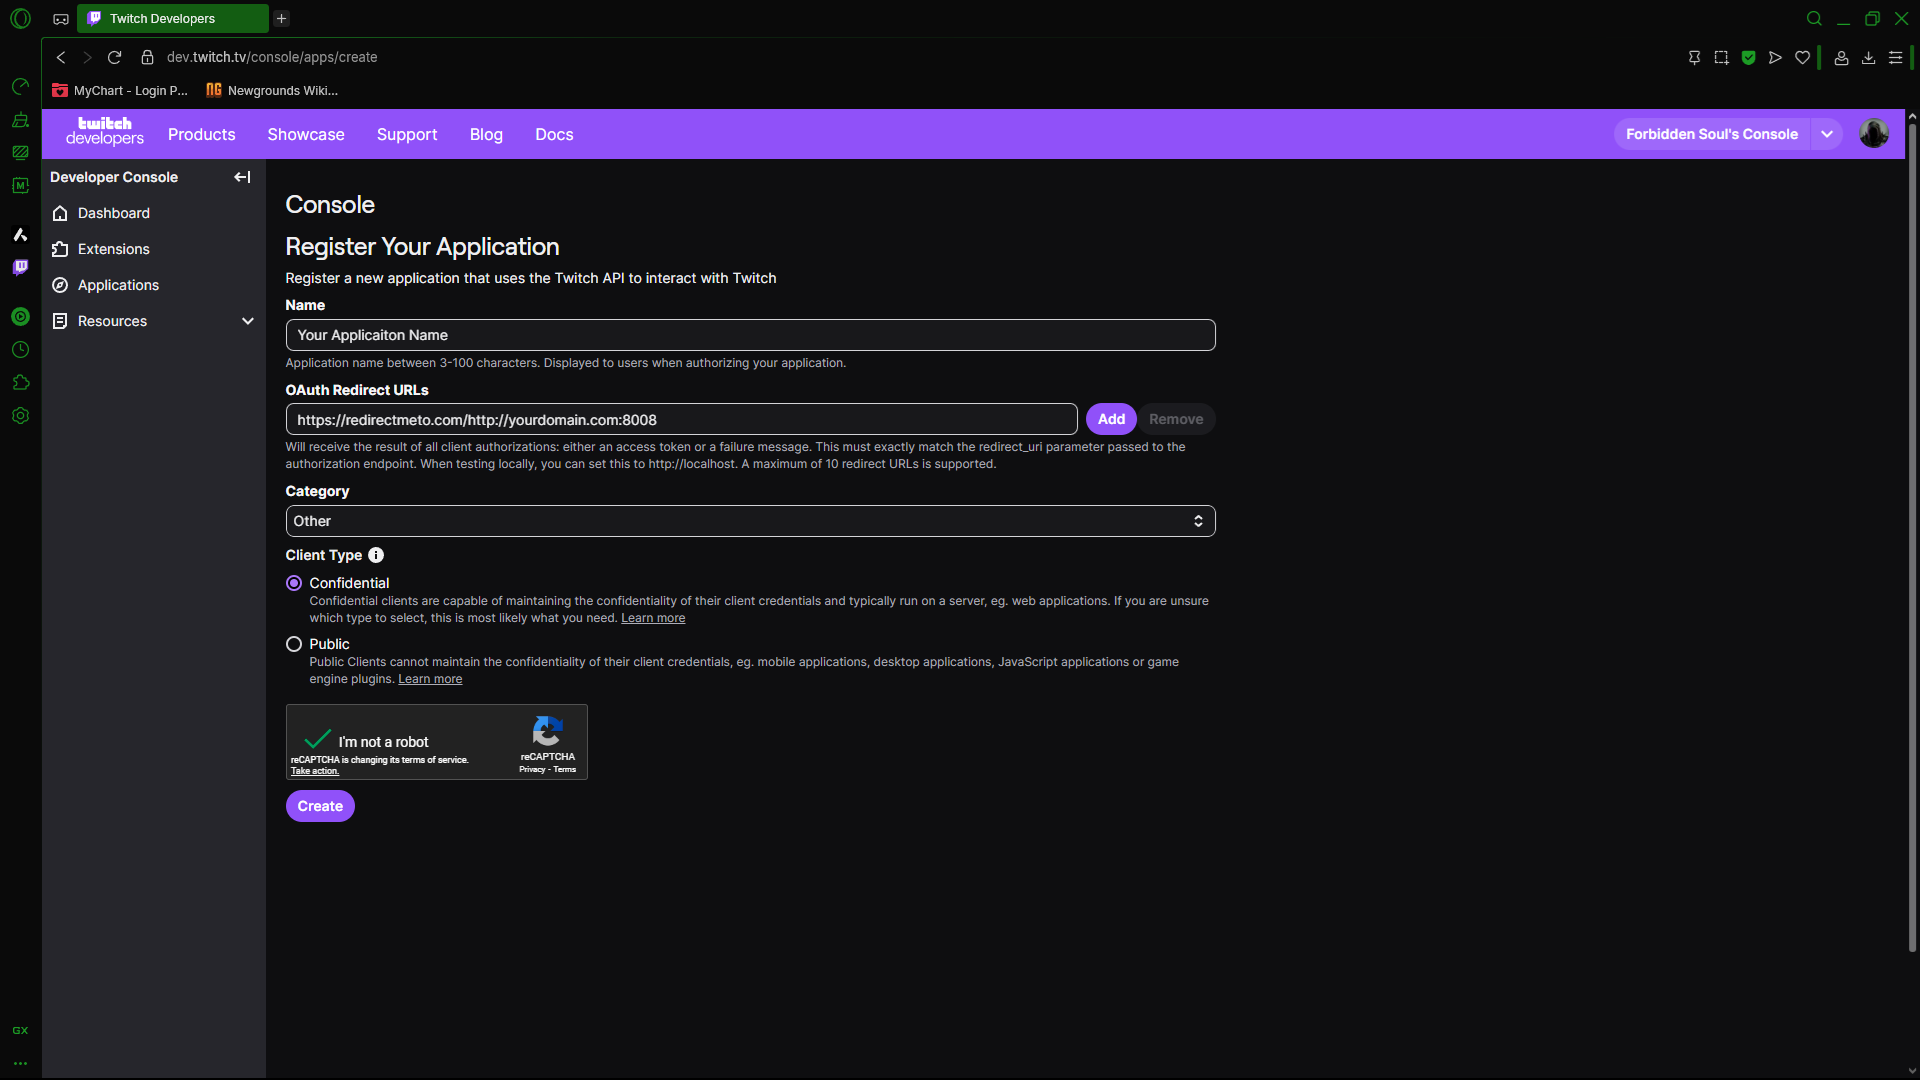Select the Public client type
The height and width of the screenshot is (1080, 1920).
[x=294, y=644]
